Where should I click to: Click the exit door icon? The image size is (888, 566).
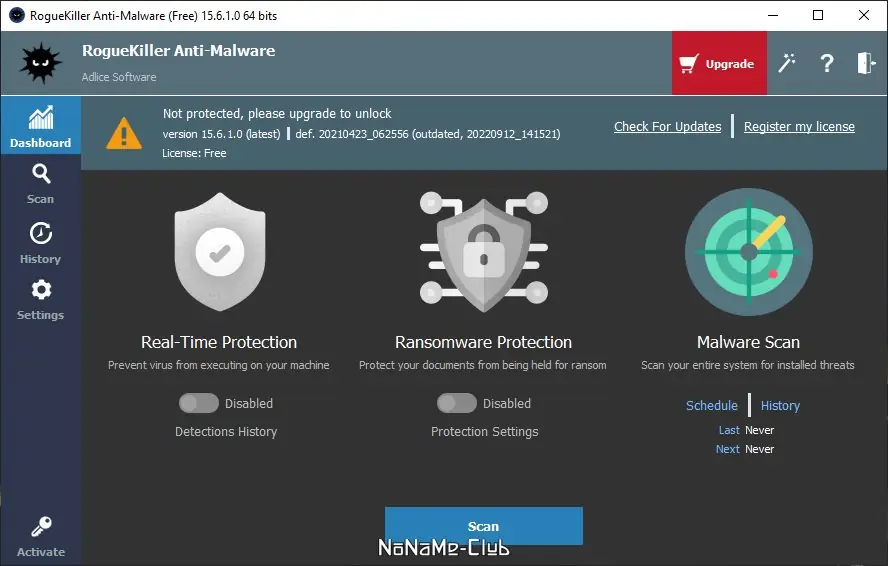(x=865, y=63)
